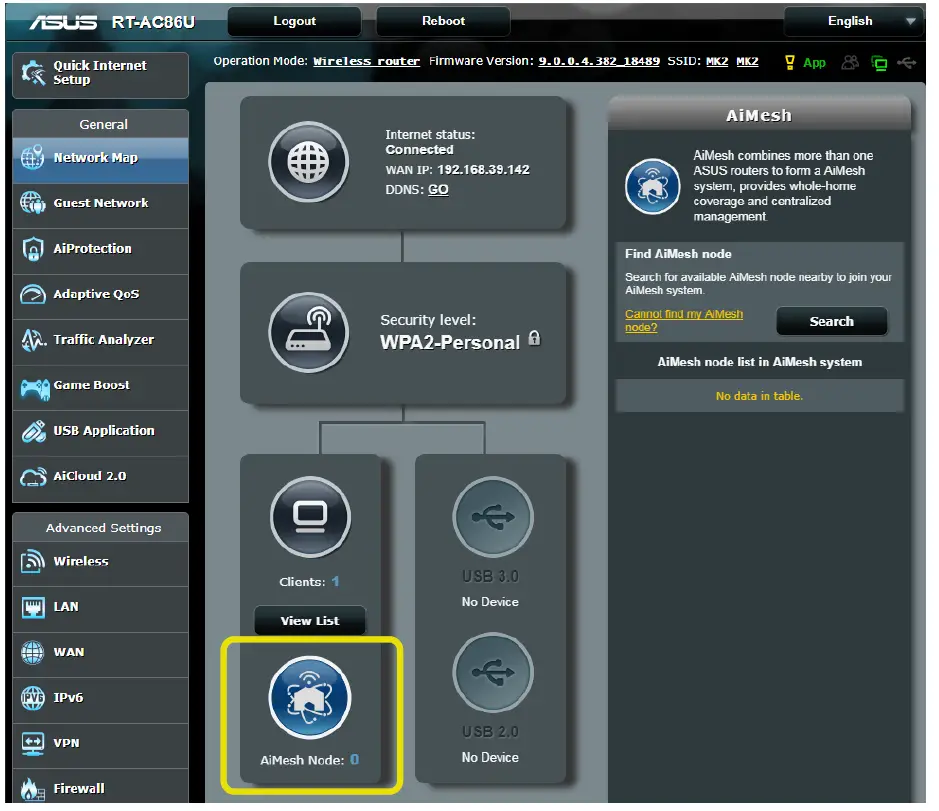Click 'AiMesh node list in AiMesh system' header
Viewport: 939px width, 811px height.
pos(759,362)
